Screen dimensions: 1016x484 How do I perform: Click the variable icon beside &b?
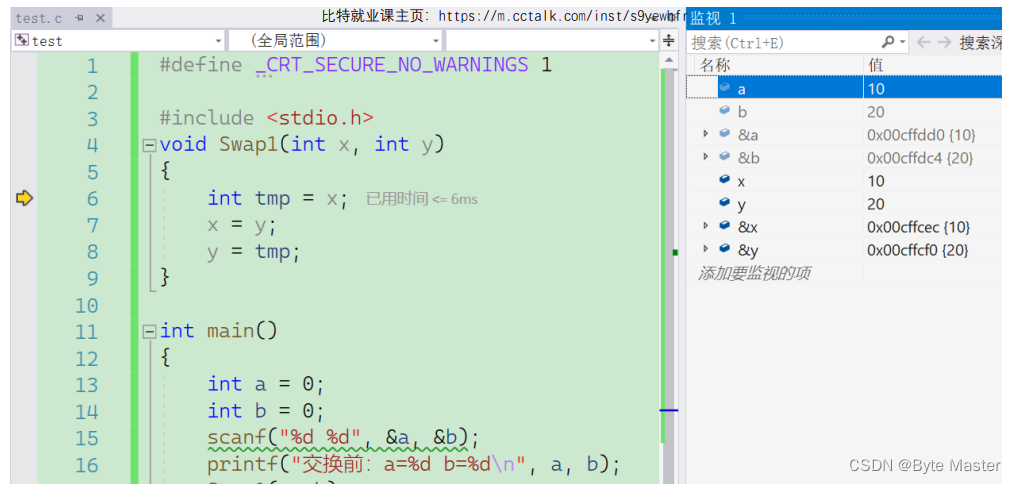tap(725, 157)
